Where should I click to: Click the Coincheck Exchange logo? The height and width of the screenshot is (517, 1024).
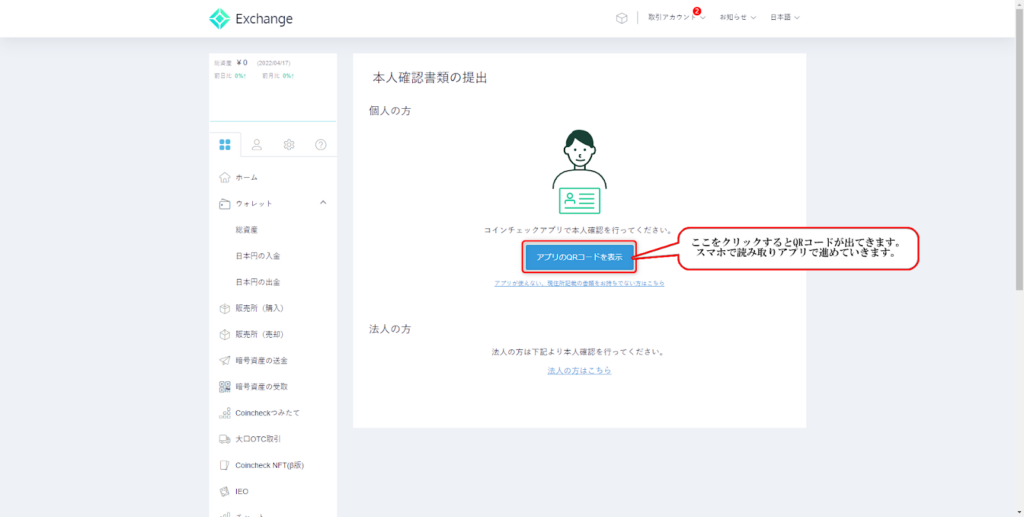coord(251,19)
